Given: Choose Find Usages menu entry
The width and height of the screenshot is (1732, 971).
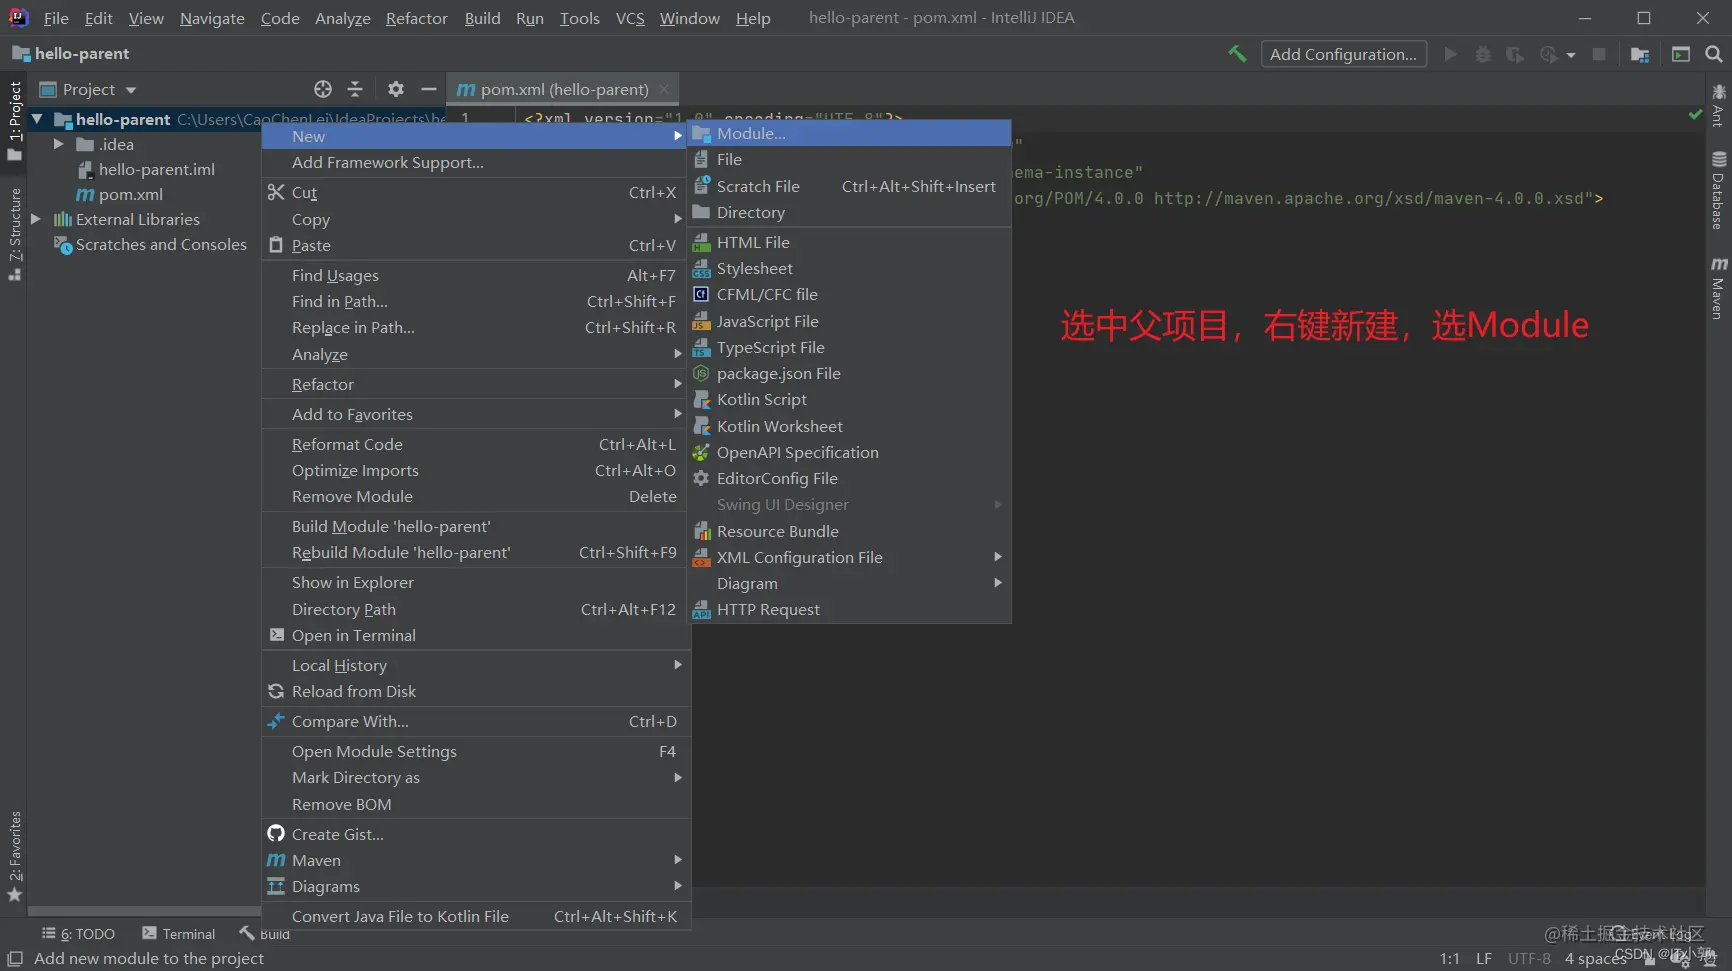Looking at the screenshot, I should [476, 275].
